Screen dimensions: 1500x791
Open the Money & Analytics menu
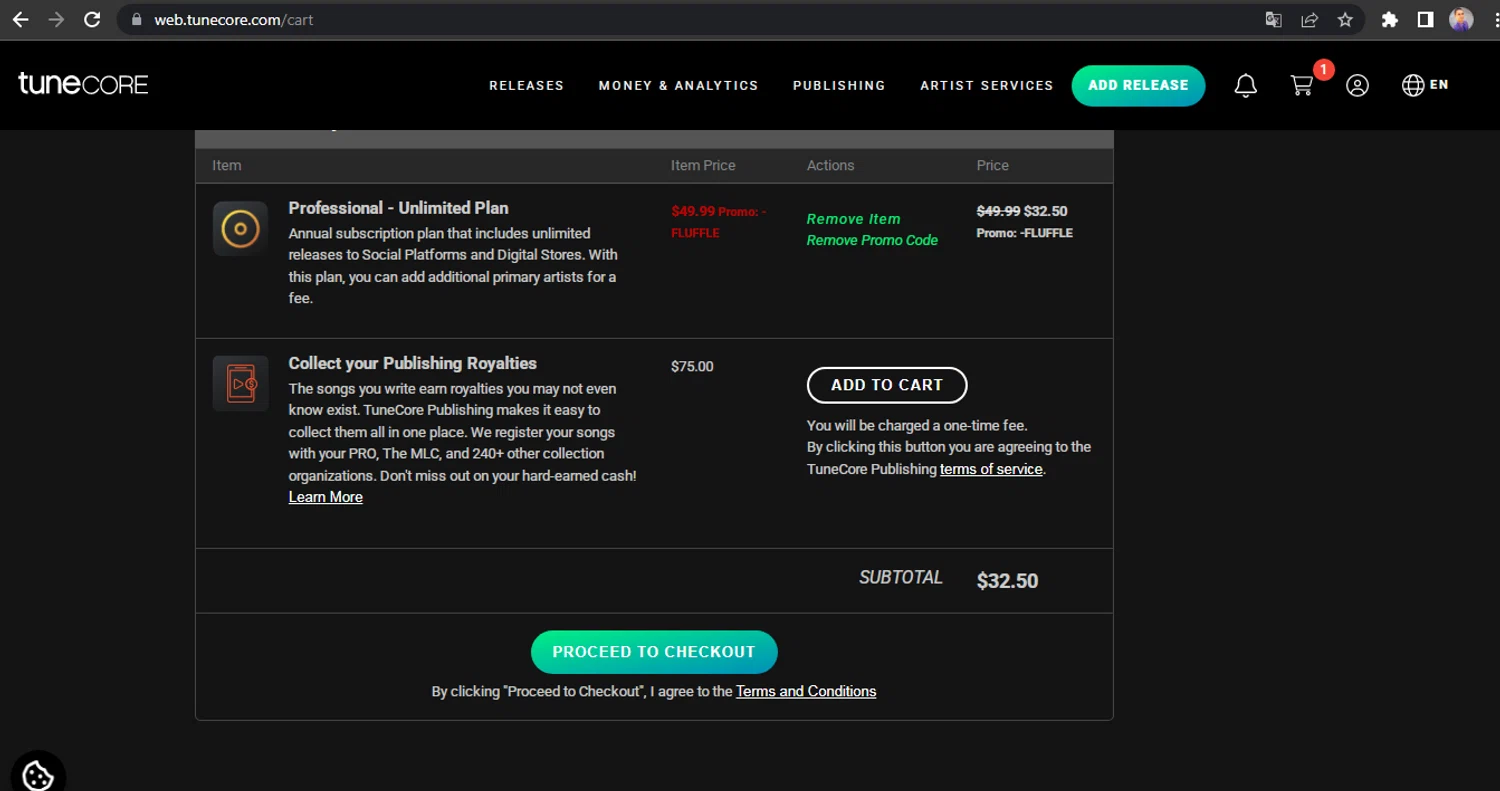pyautogui.click(x=678, y=85)
